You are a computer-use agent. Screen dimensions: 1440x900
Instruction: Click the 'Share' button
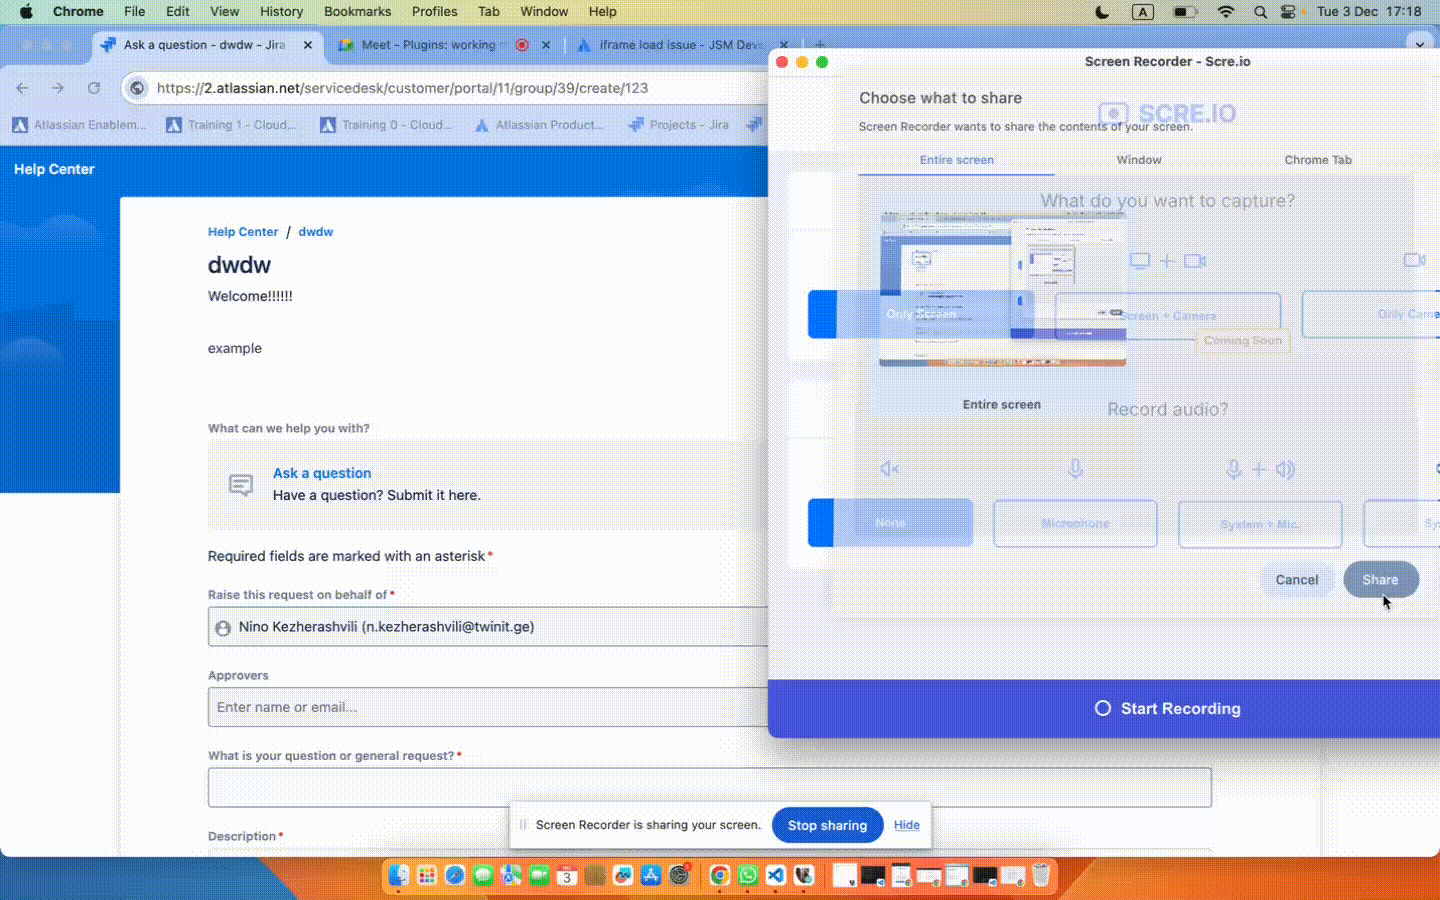1380,580
